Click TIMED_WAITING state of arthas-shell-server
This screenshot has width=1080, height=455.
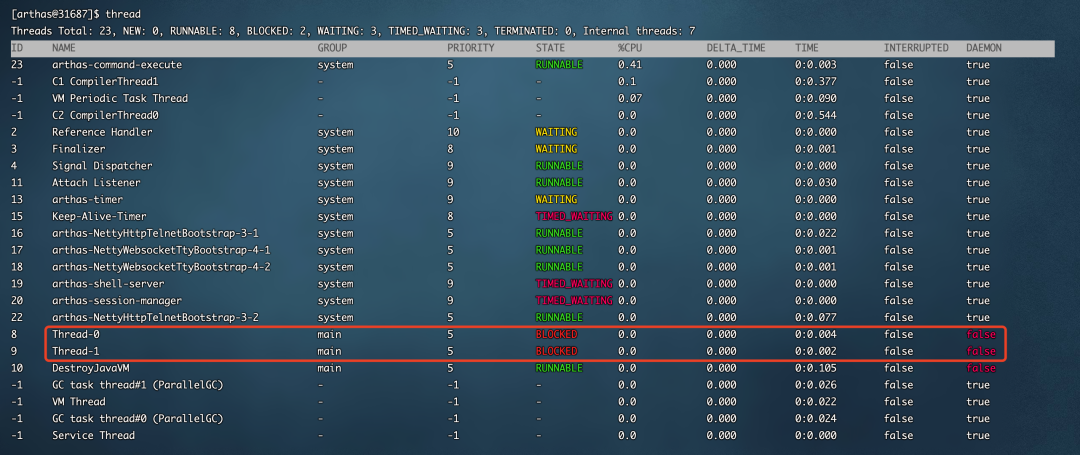(x=574, y=284)
